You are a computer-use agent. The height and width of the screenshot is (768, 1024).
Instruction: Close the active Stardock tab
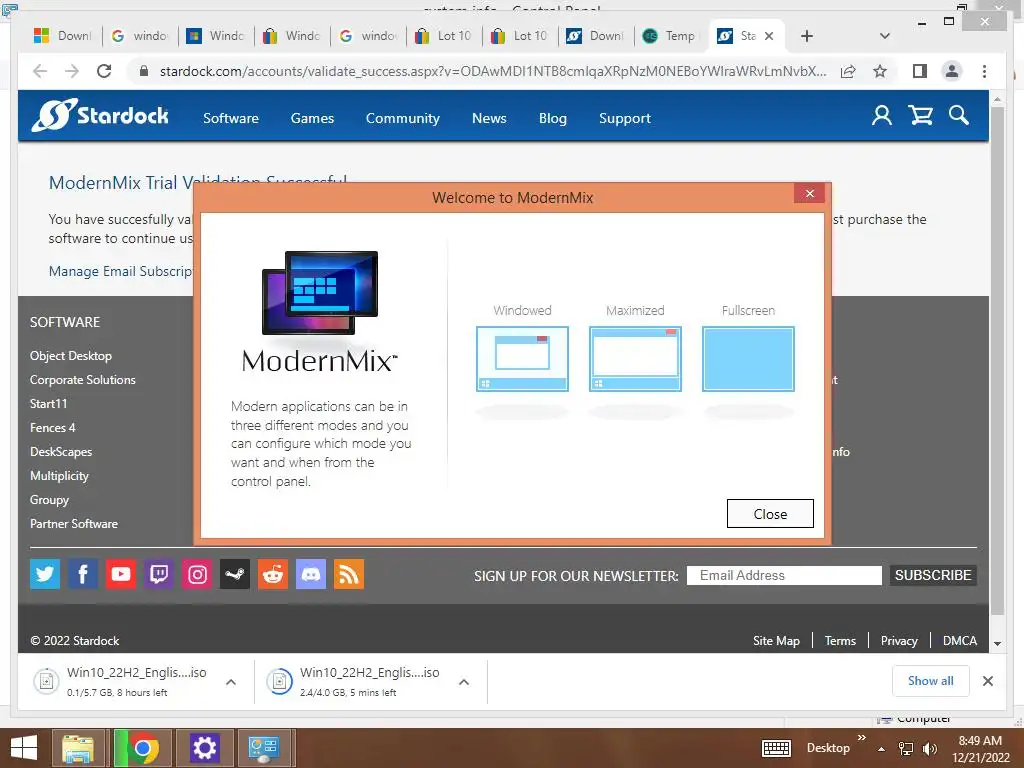click(x=769, y=36)
